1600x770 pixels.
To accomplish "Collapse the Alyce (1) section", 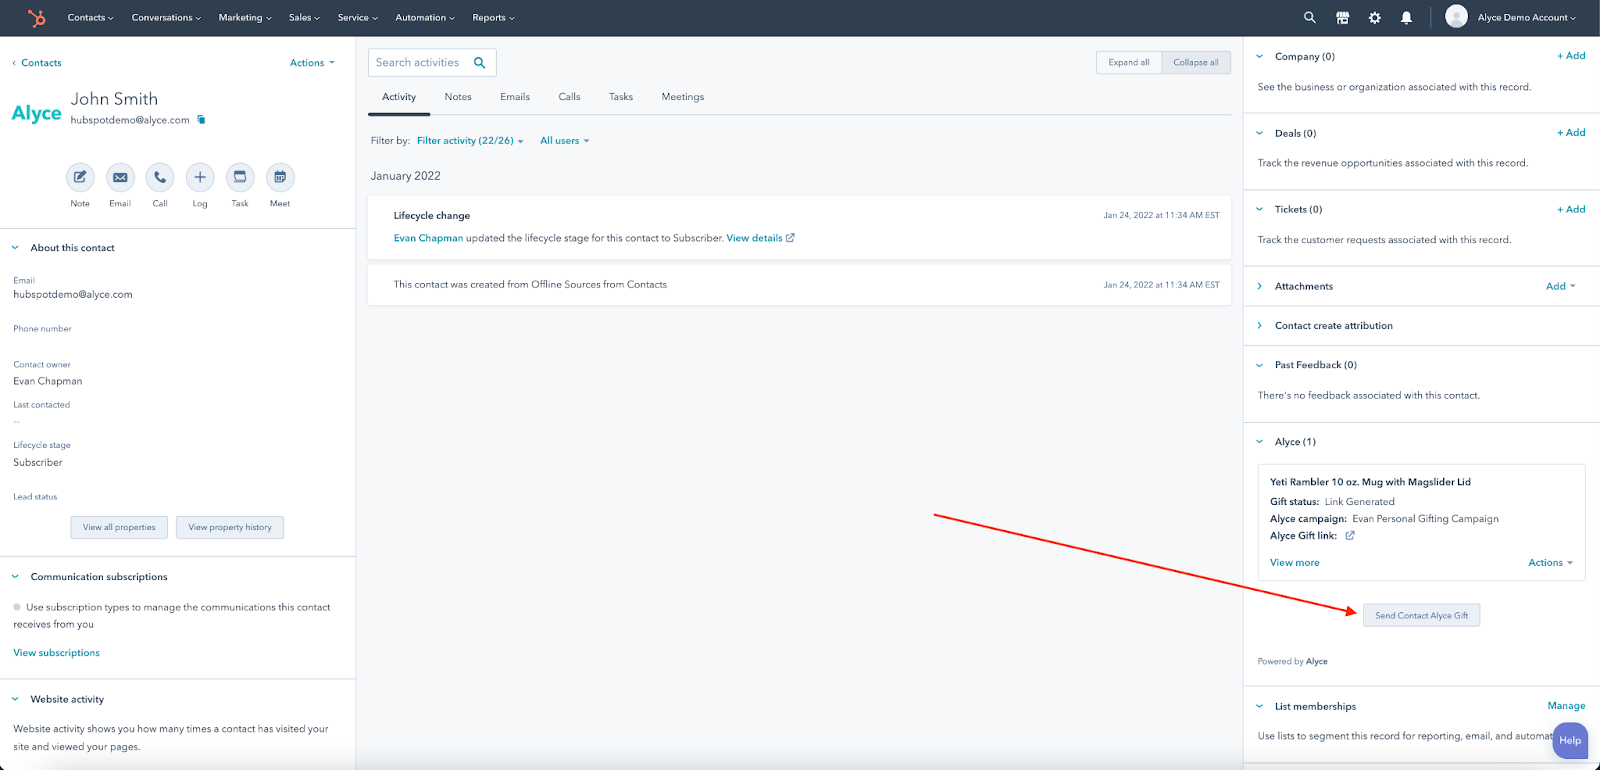I will click(1260, 442).
